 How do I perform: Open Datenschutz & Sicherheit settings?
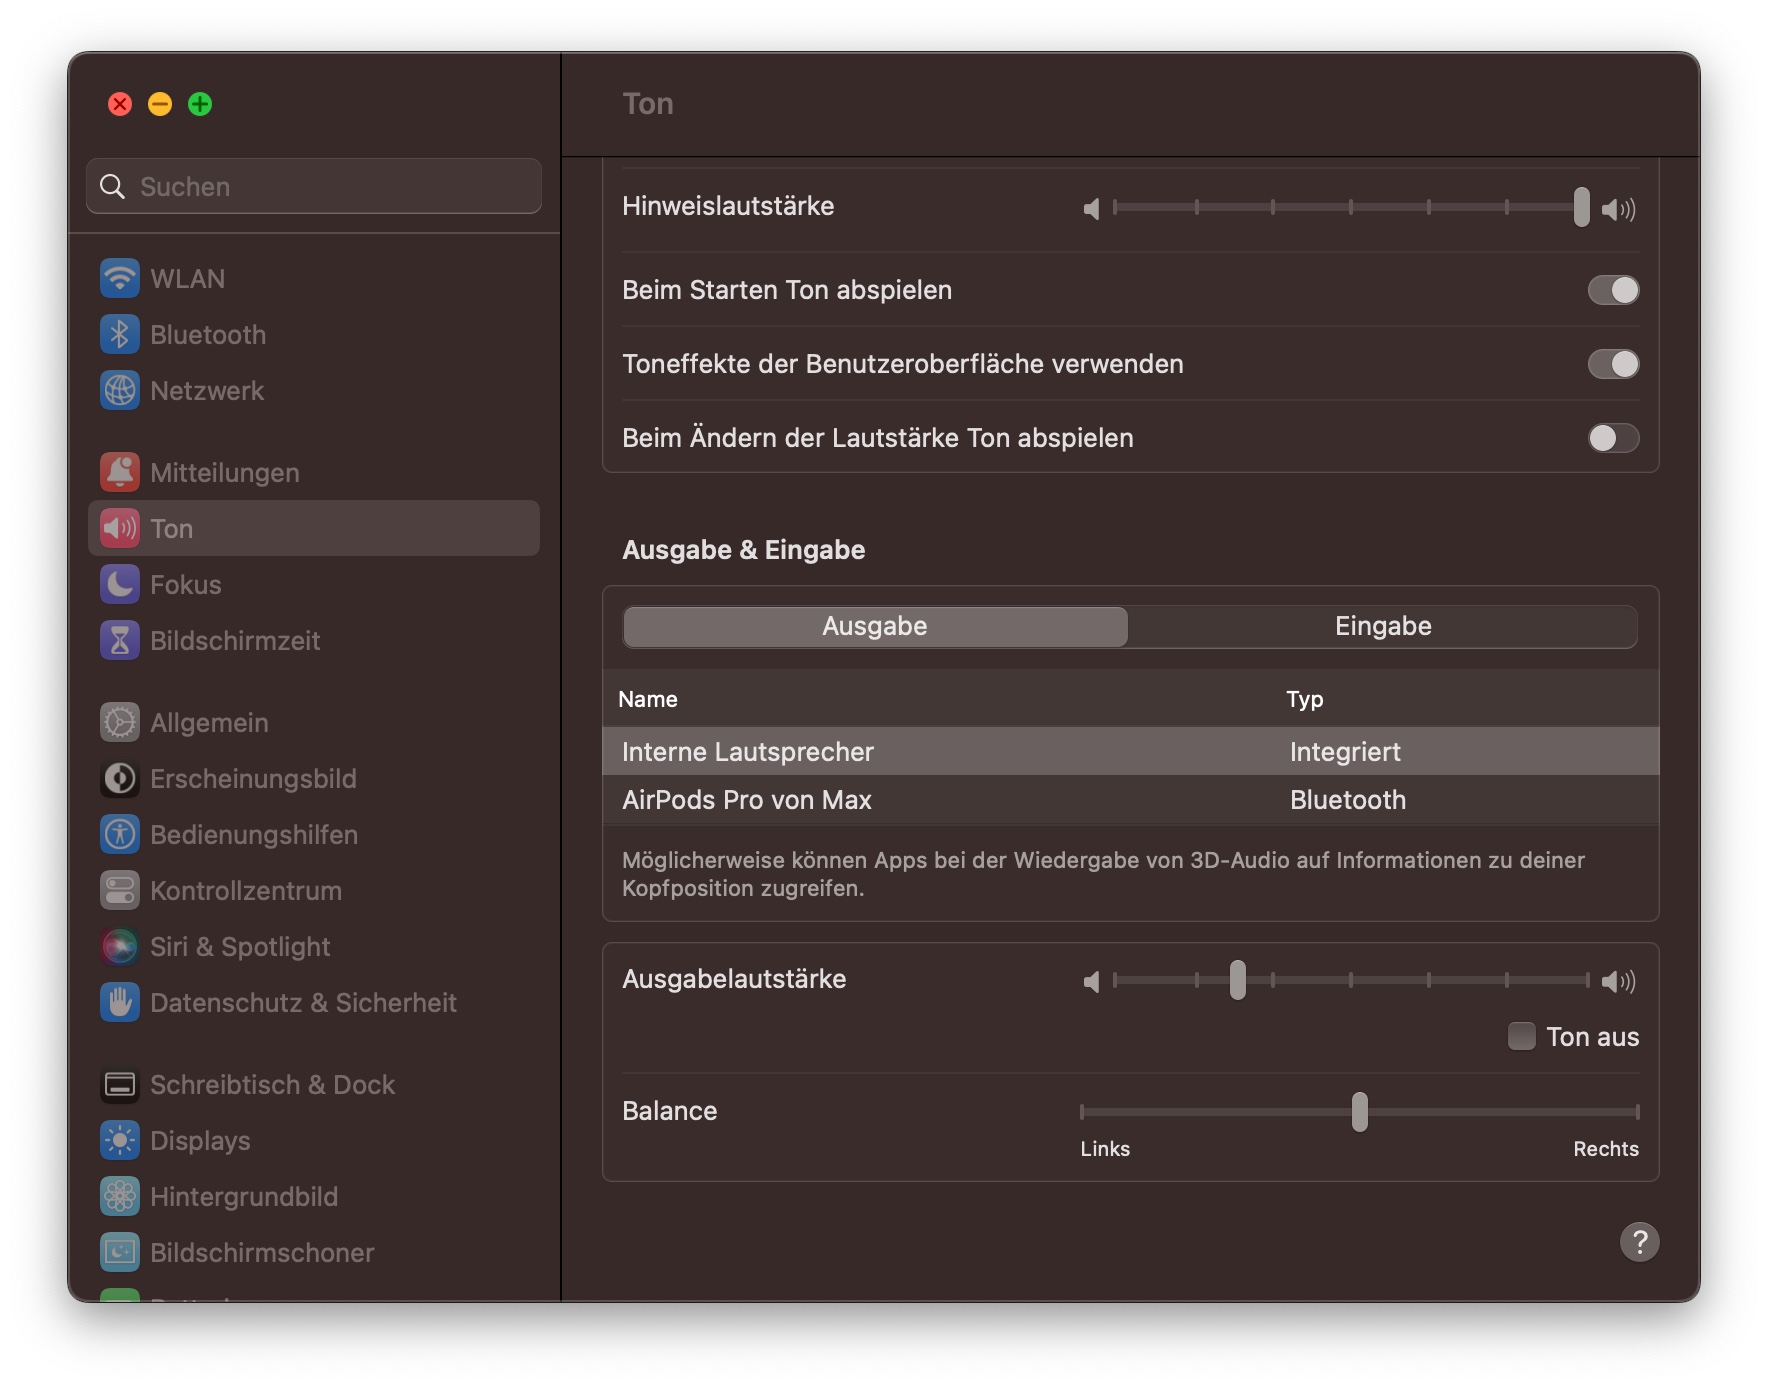pyautogui.click(x=302, y=1003)
